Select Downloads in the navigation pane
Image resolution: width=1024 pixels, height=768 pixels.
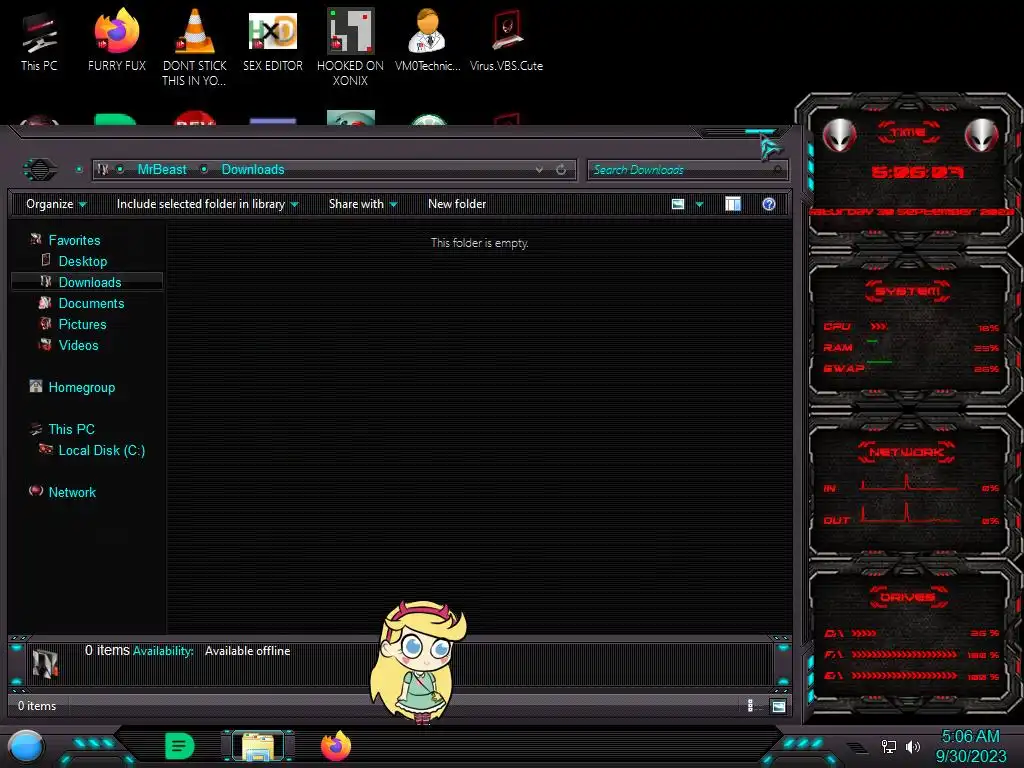[x=87, y=282]
